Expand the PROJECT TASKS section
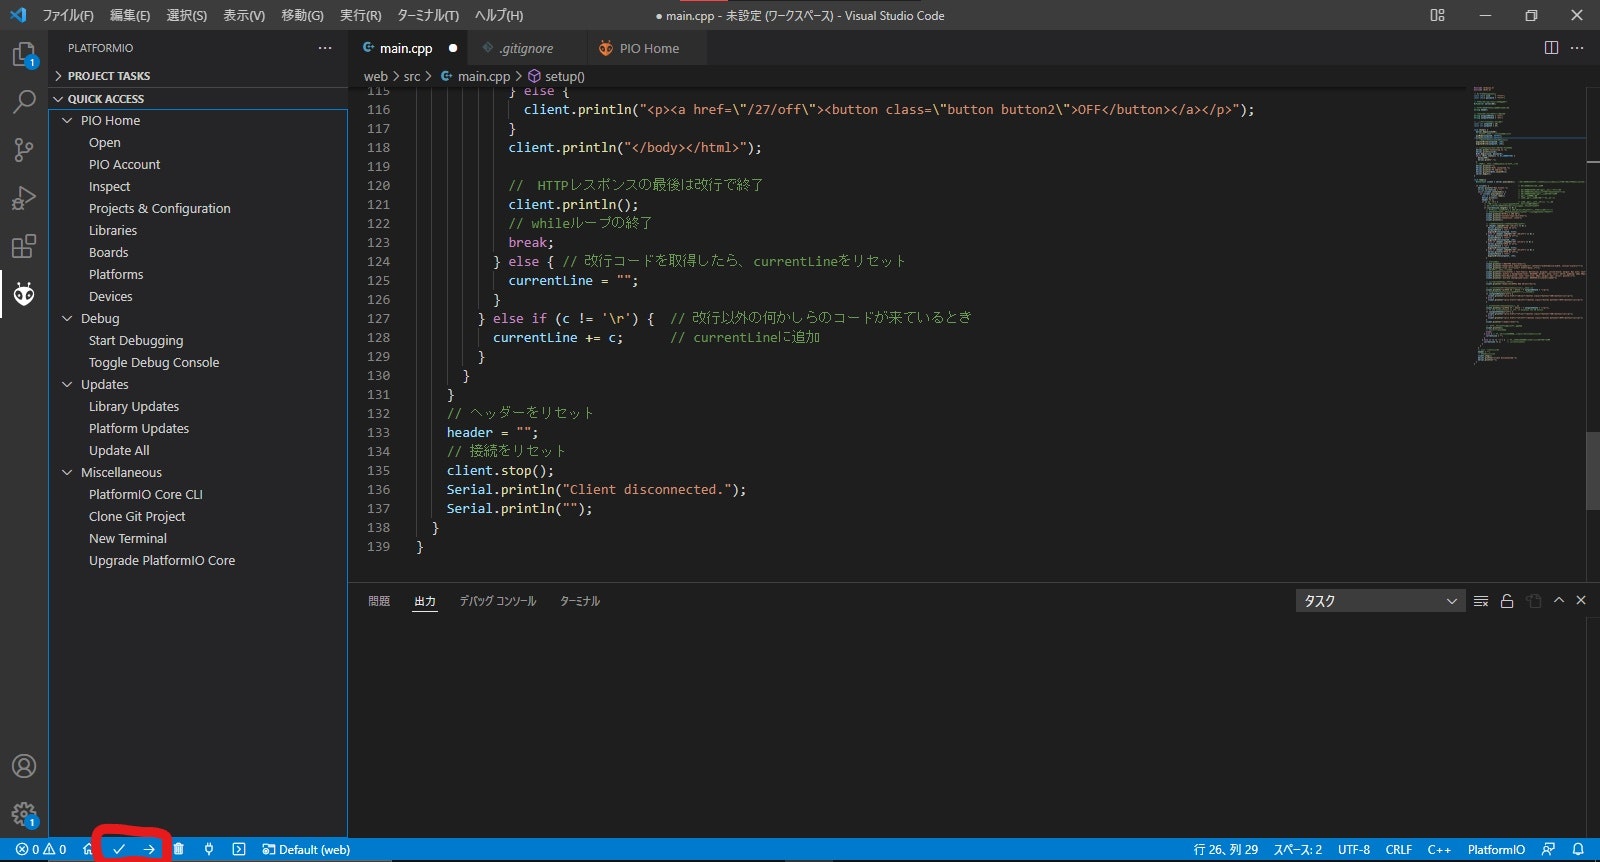 (x=108, y=76)
